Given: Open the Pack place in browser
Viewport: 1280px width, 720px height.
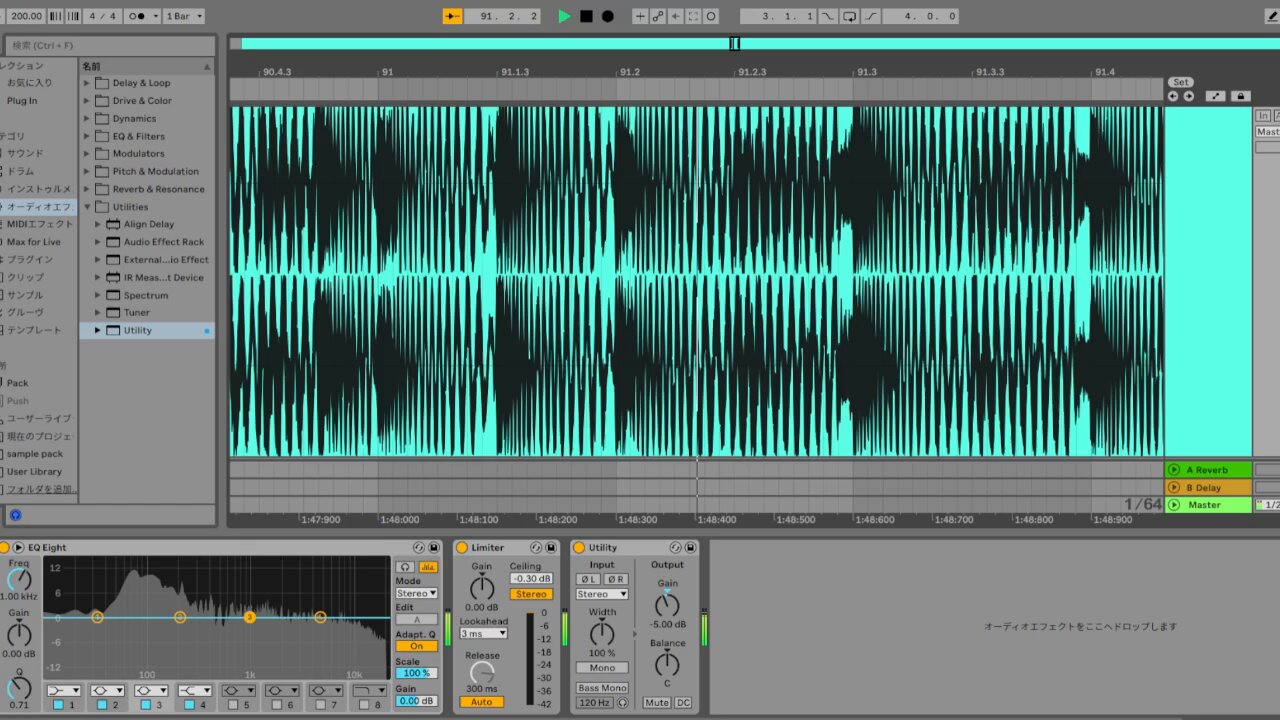Looking at the screenshot, I should click(x=18, y=383).
